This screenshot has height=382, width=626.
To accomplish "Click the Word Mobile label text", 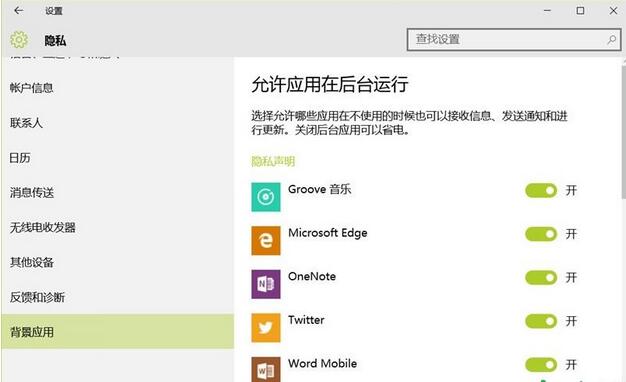I will 323,363.
